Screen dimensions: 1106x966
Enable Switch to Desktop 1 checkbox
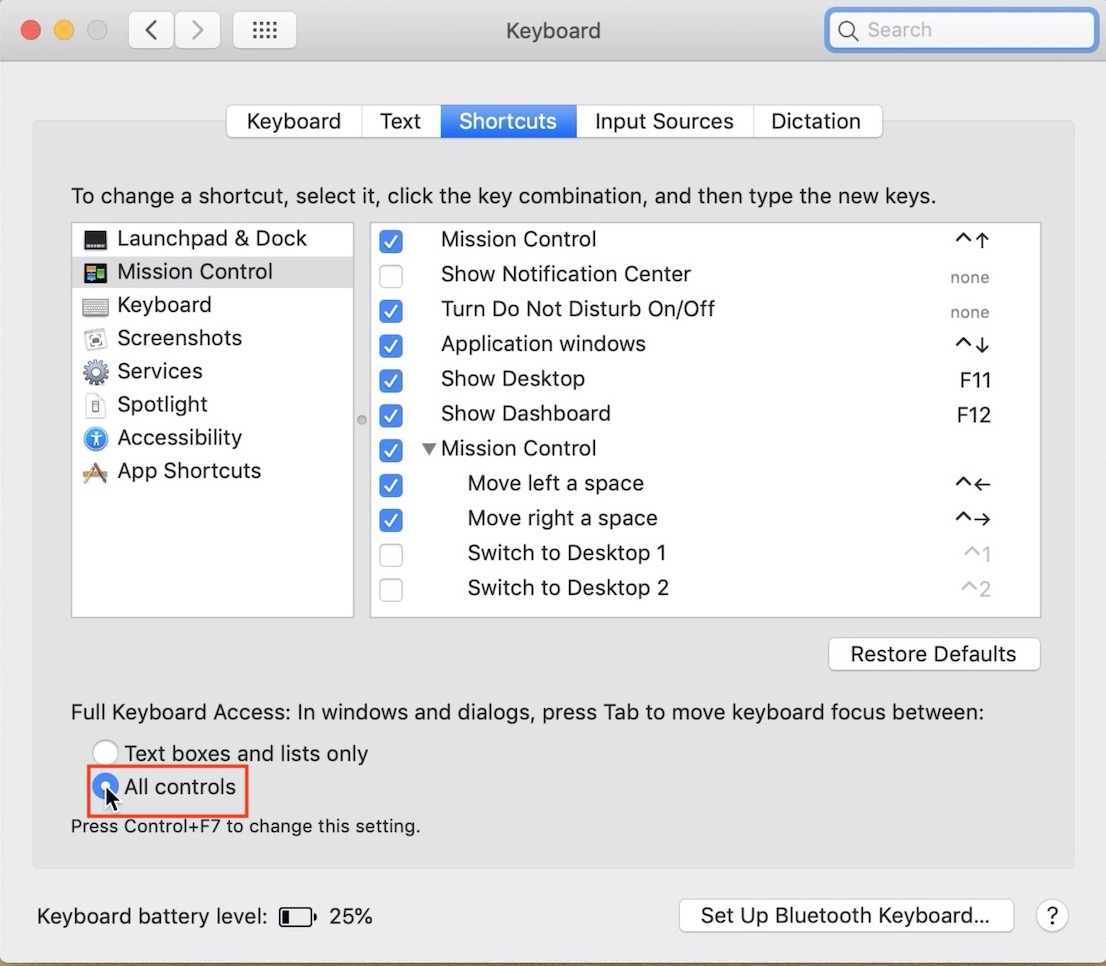(x=391, y=555)
